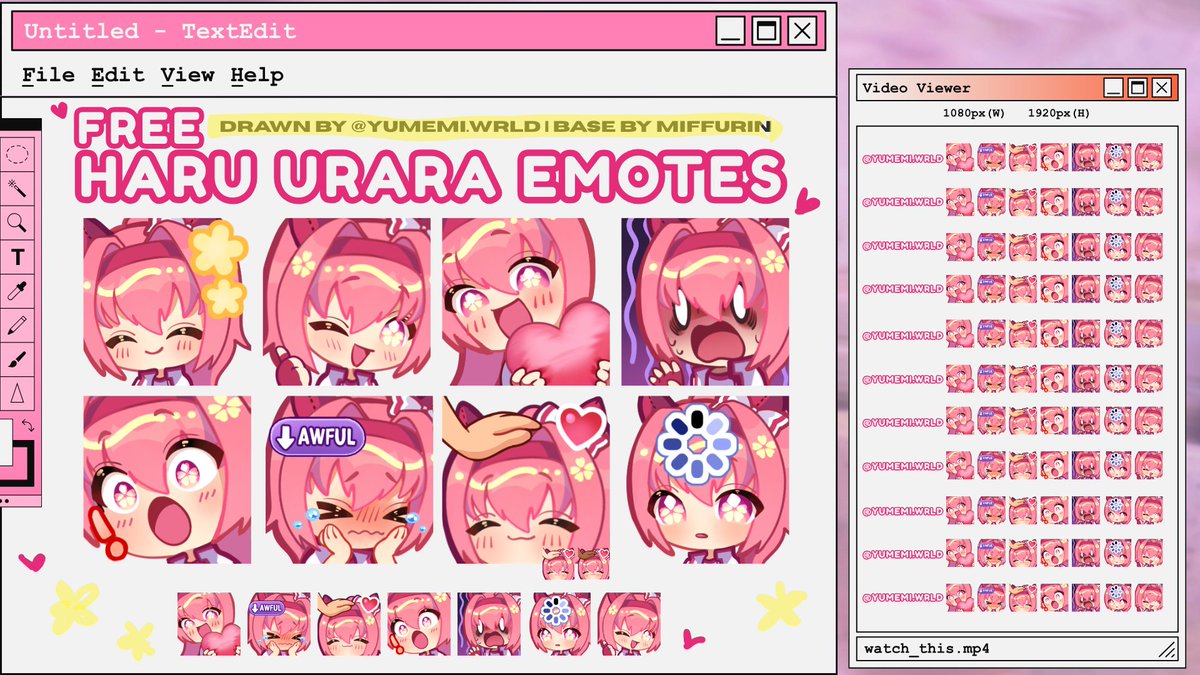
Task: Click the small loading spinner emote in bottom strip
Action: pyautogui.click(x=560, y=624)
